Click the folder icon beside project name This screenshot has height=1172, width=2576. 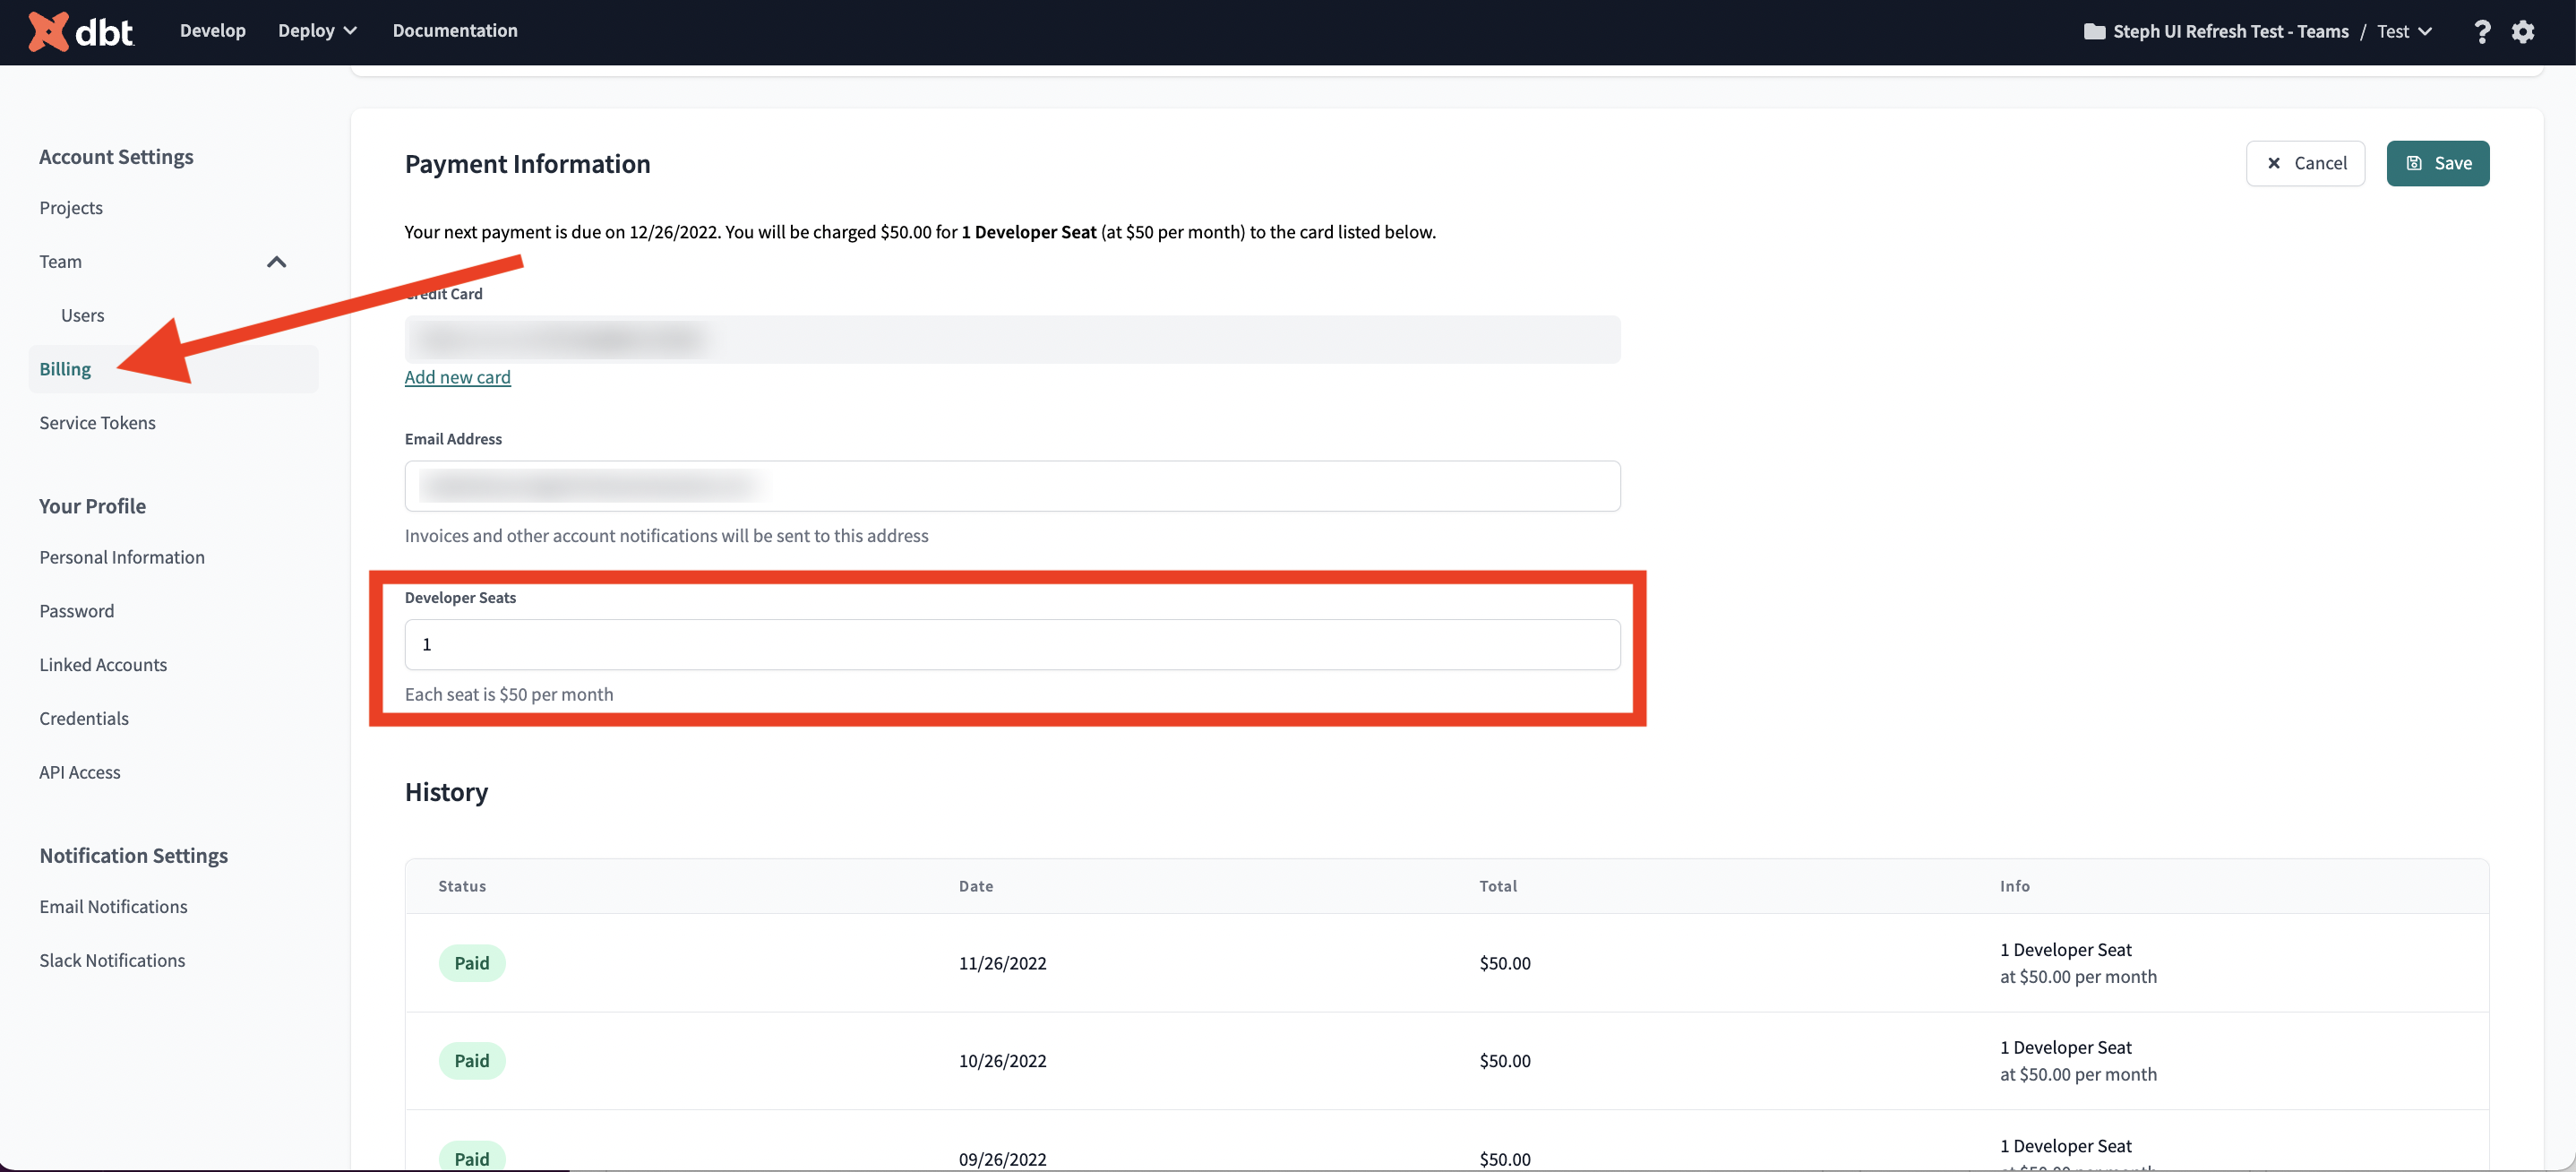pyautogui.click(x=2094, y=32)
